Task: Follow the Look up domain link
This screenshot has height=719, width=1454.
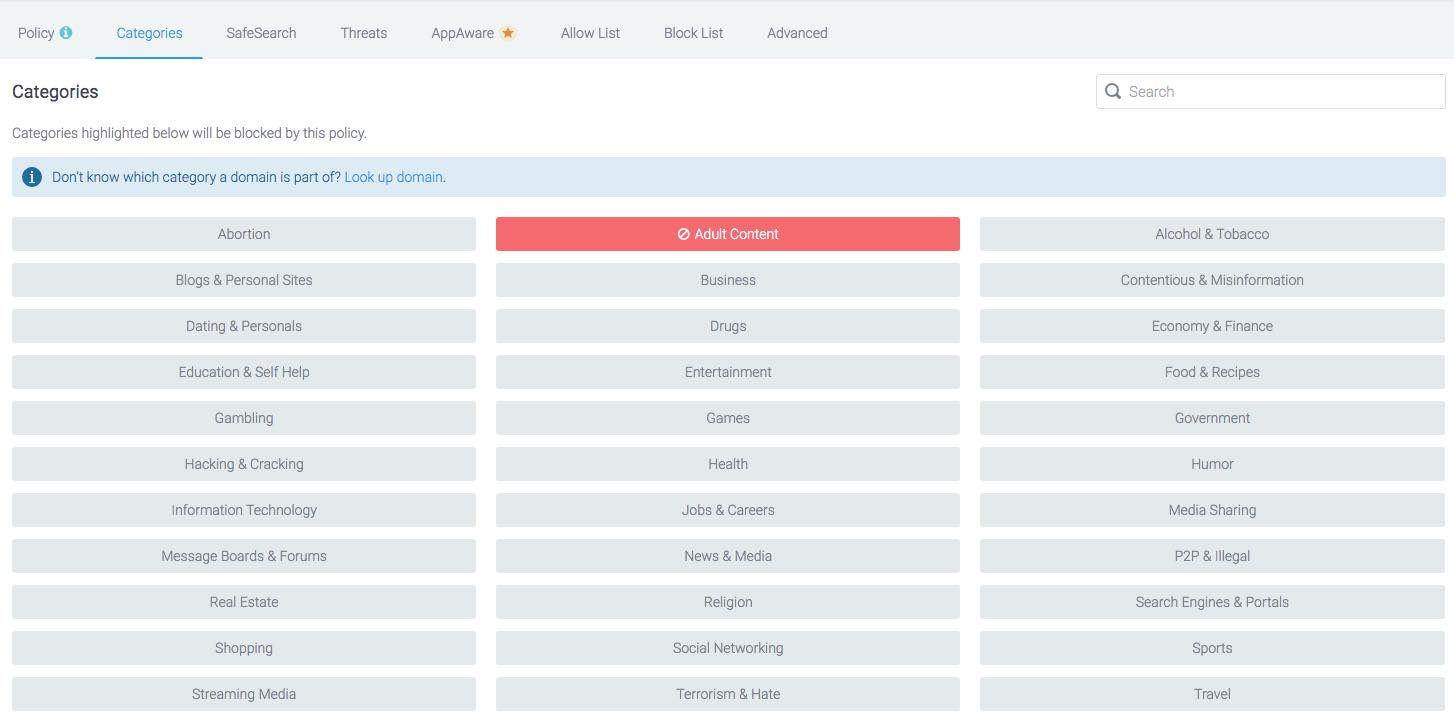Action: click(x=393, y=177)
